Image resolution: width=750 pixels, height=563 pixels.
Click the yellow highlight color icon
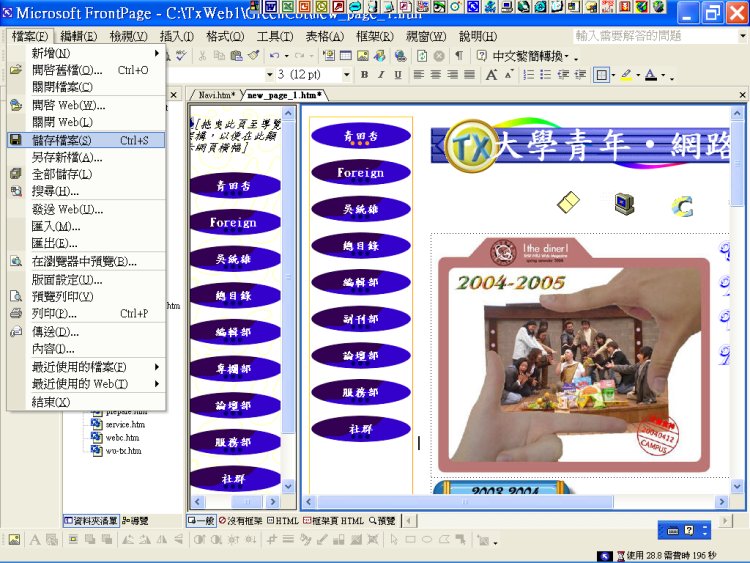tap(626, 75)
